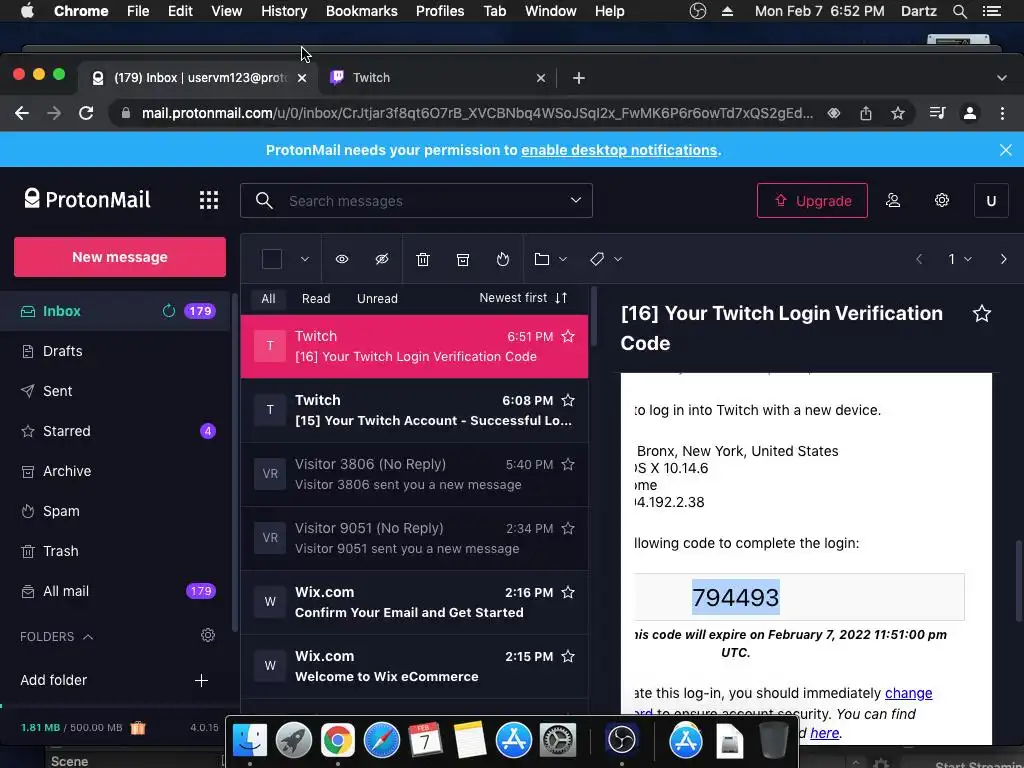Refresh inbox with the circular arrow icon
Image resolution: width=1024 pixels, height=768 pixels.
click(x=168, y=311)
